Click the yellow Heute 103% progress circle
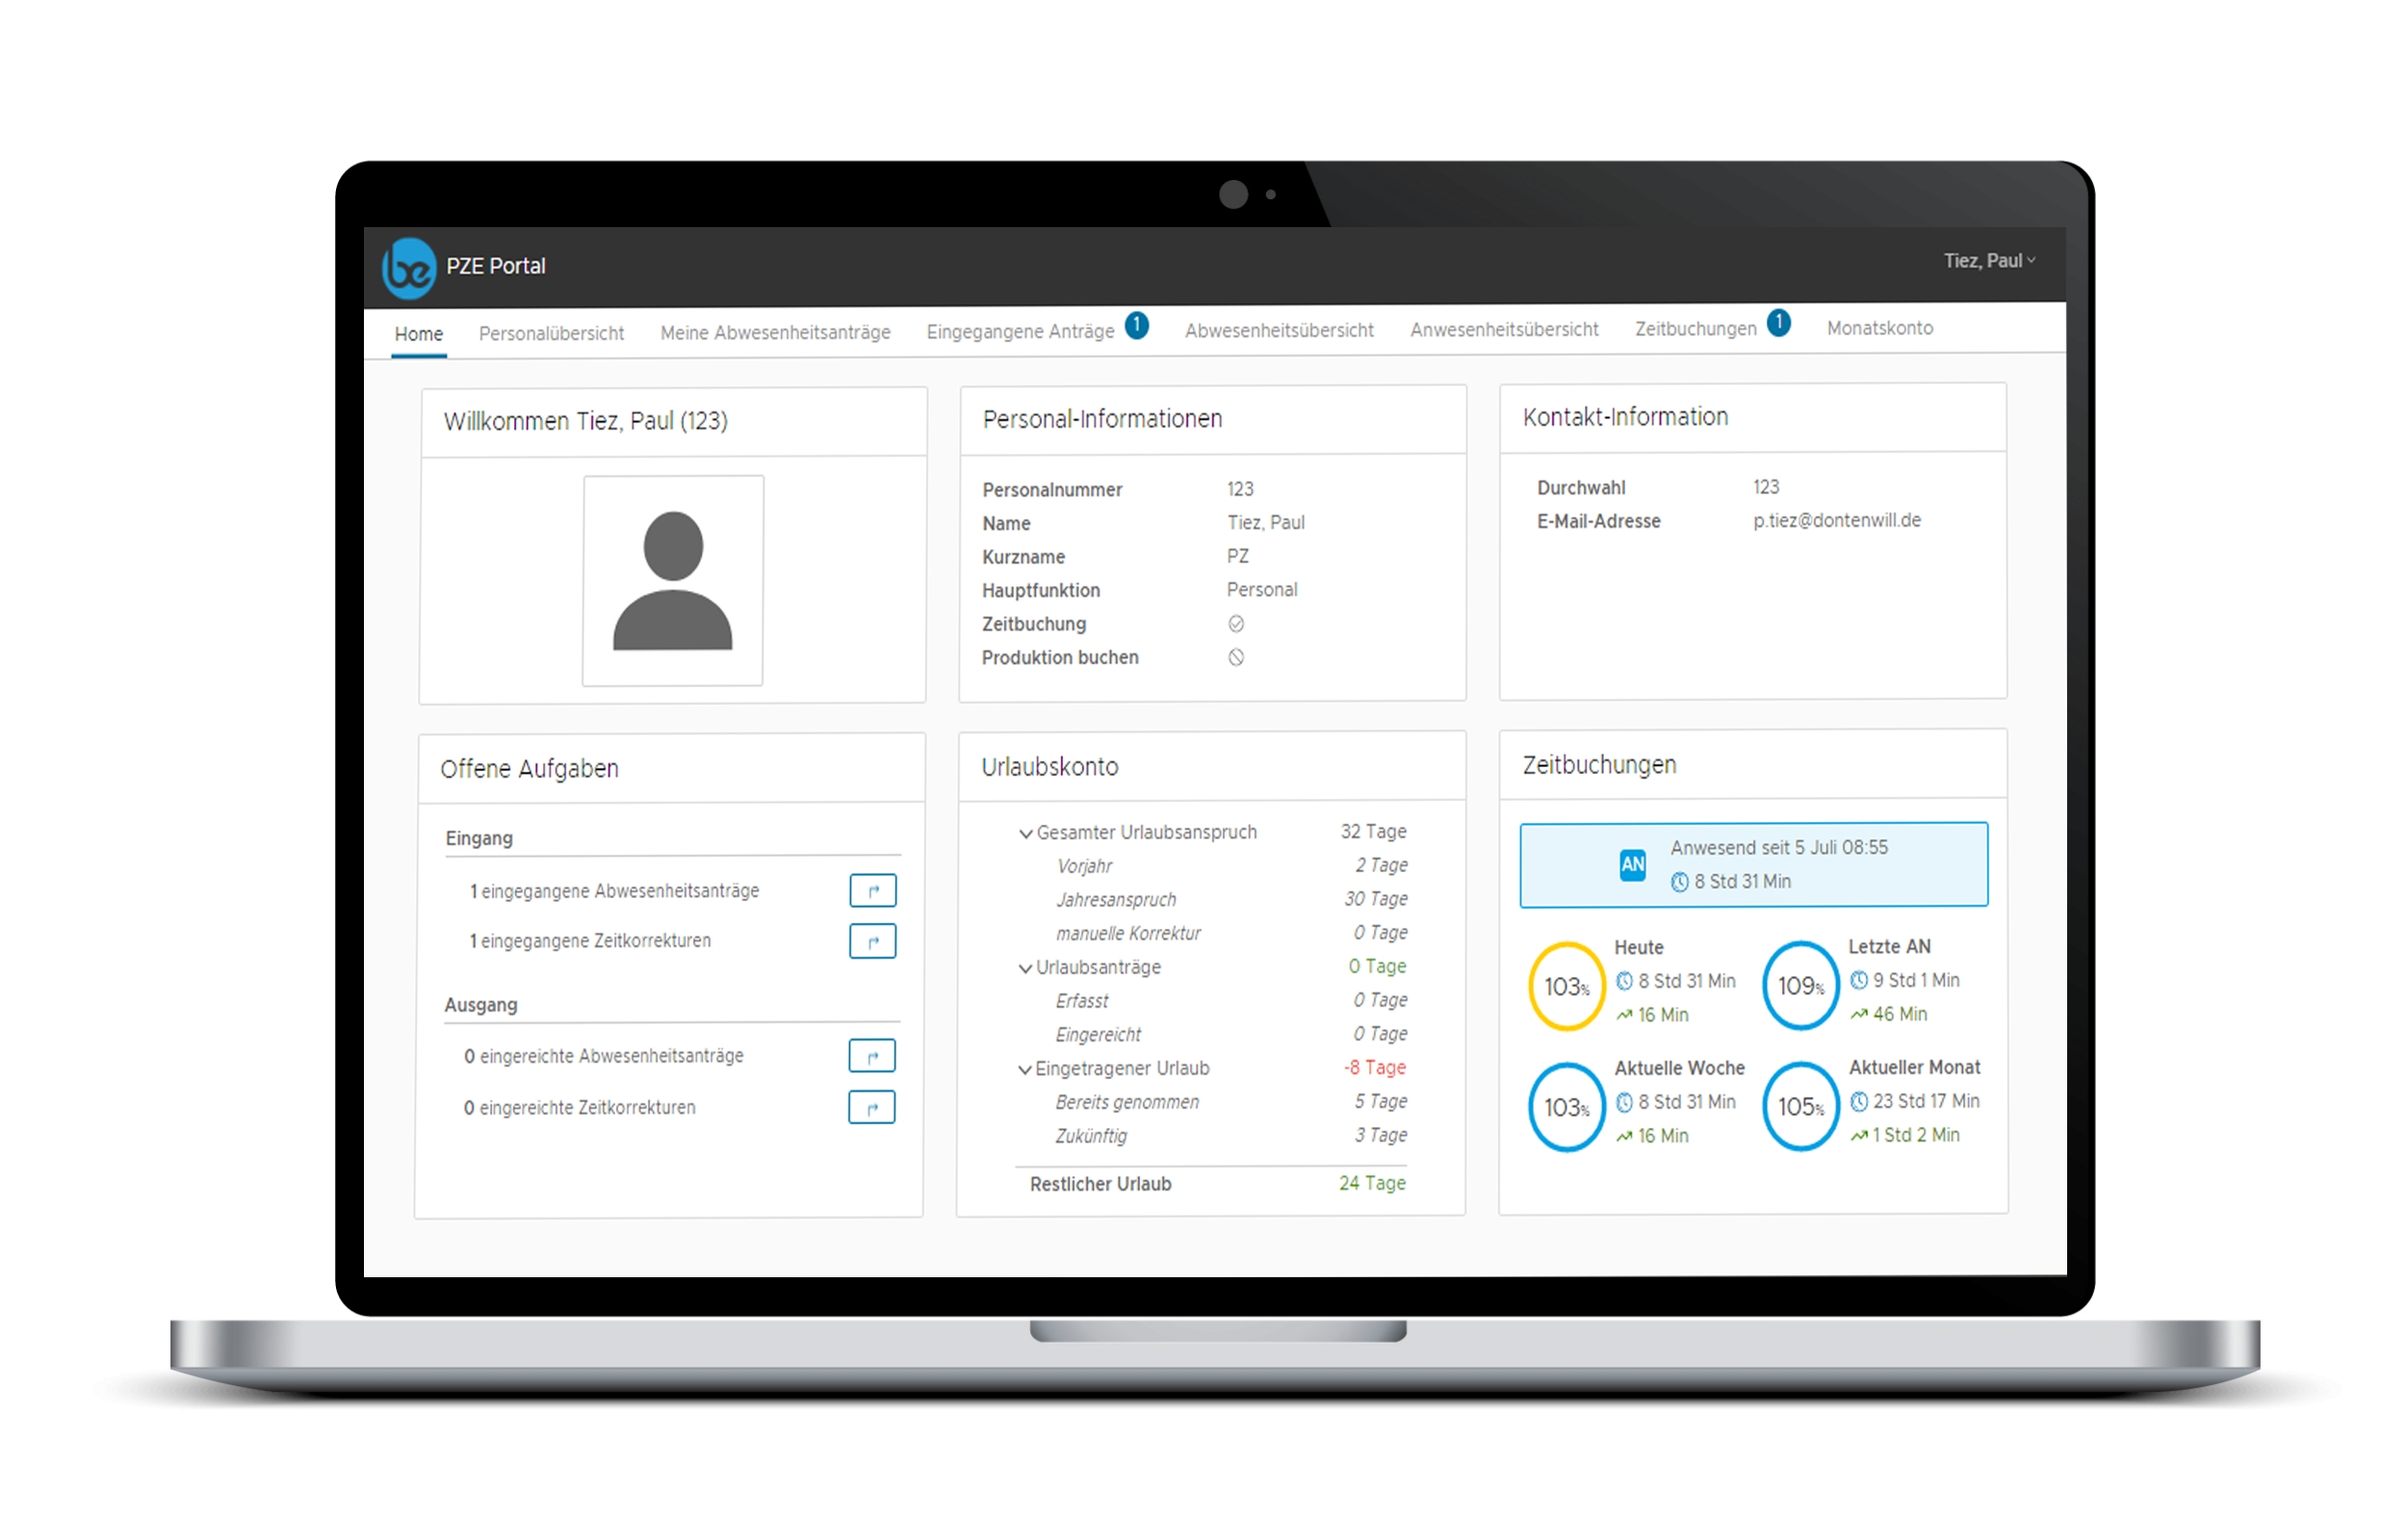The height and width of the screenshot is (1540, 2407). (x=1567, y=987)
